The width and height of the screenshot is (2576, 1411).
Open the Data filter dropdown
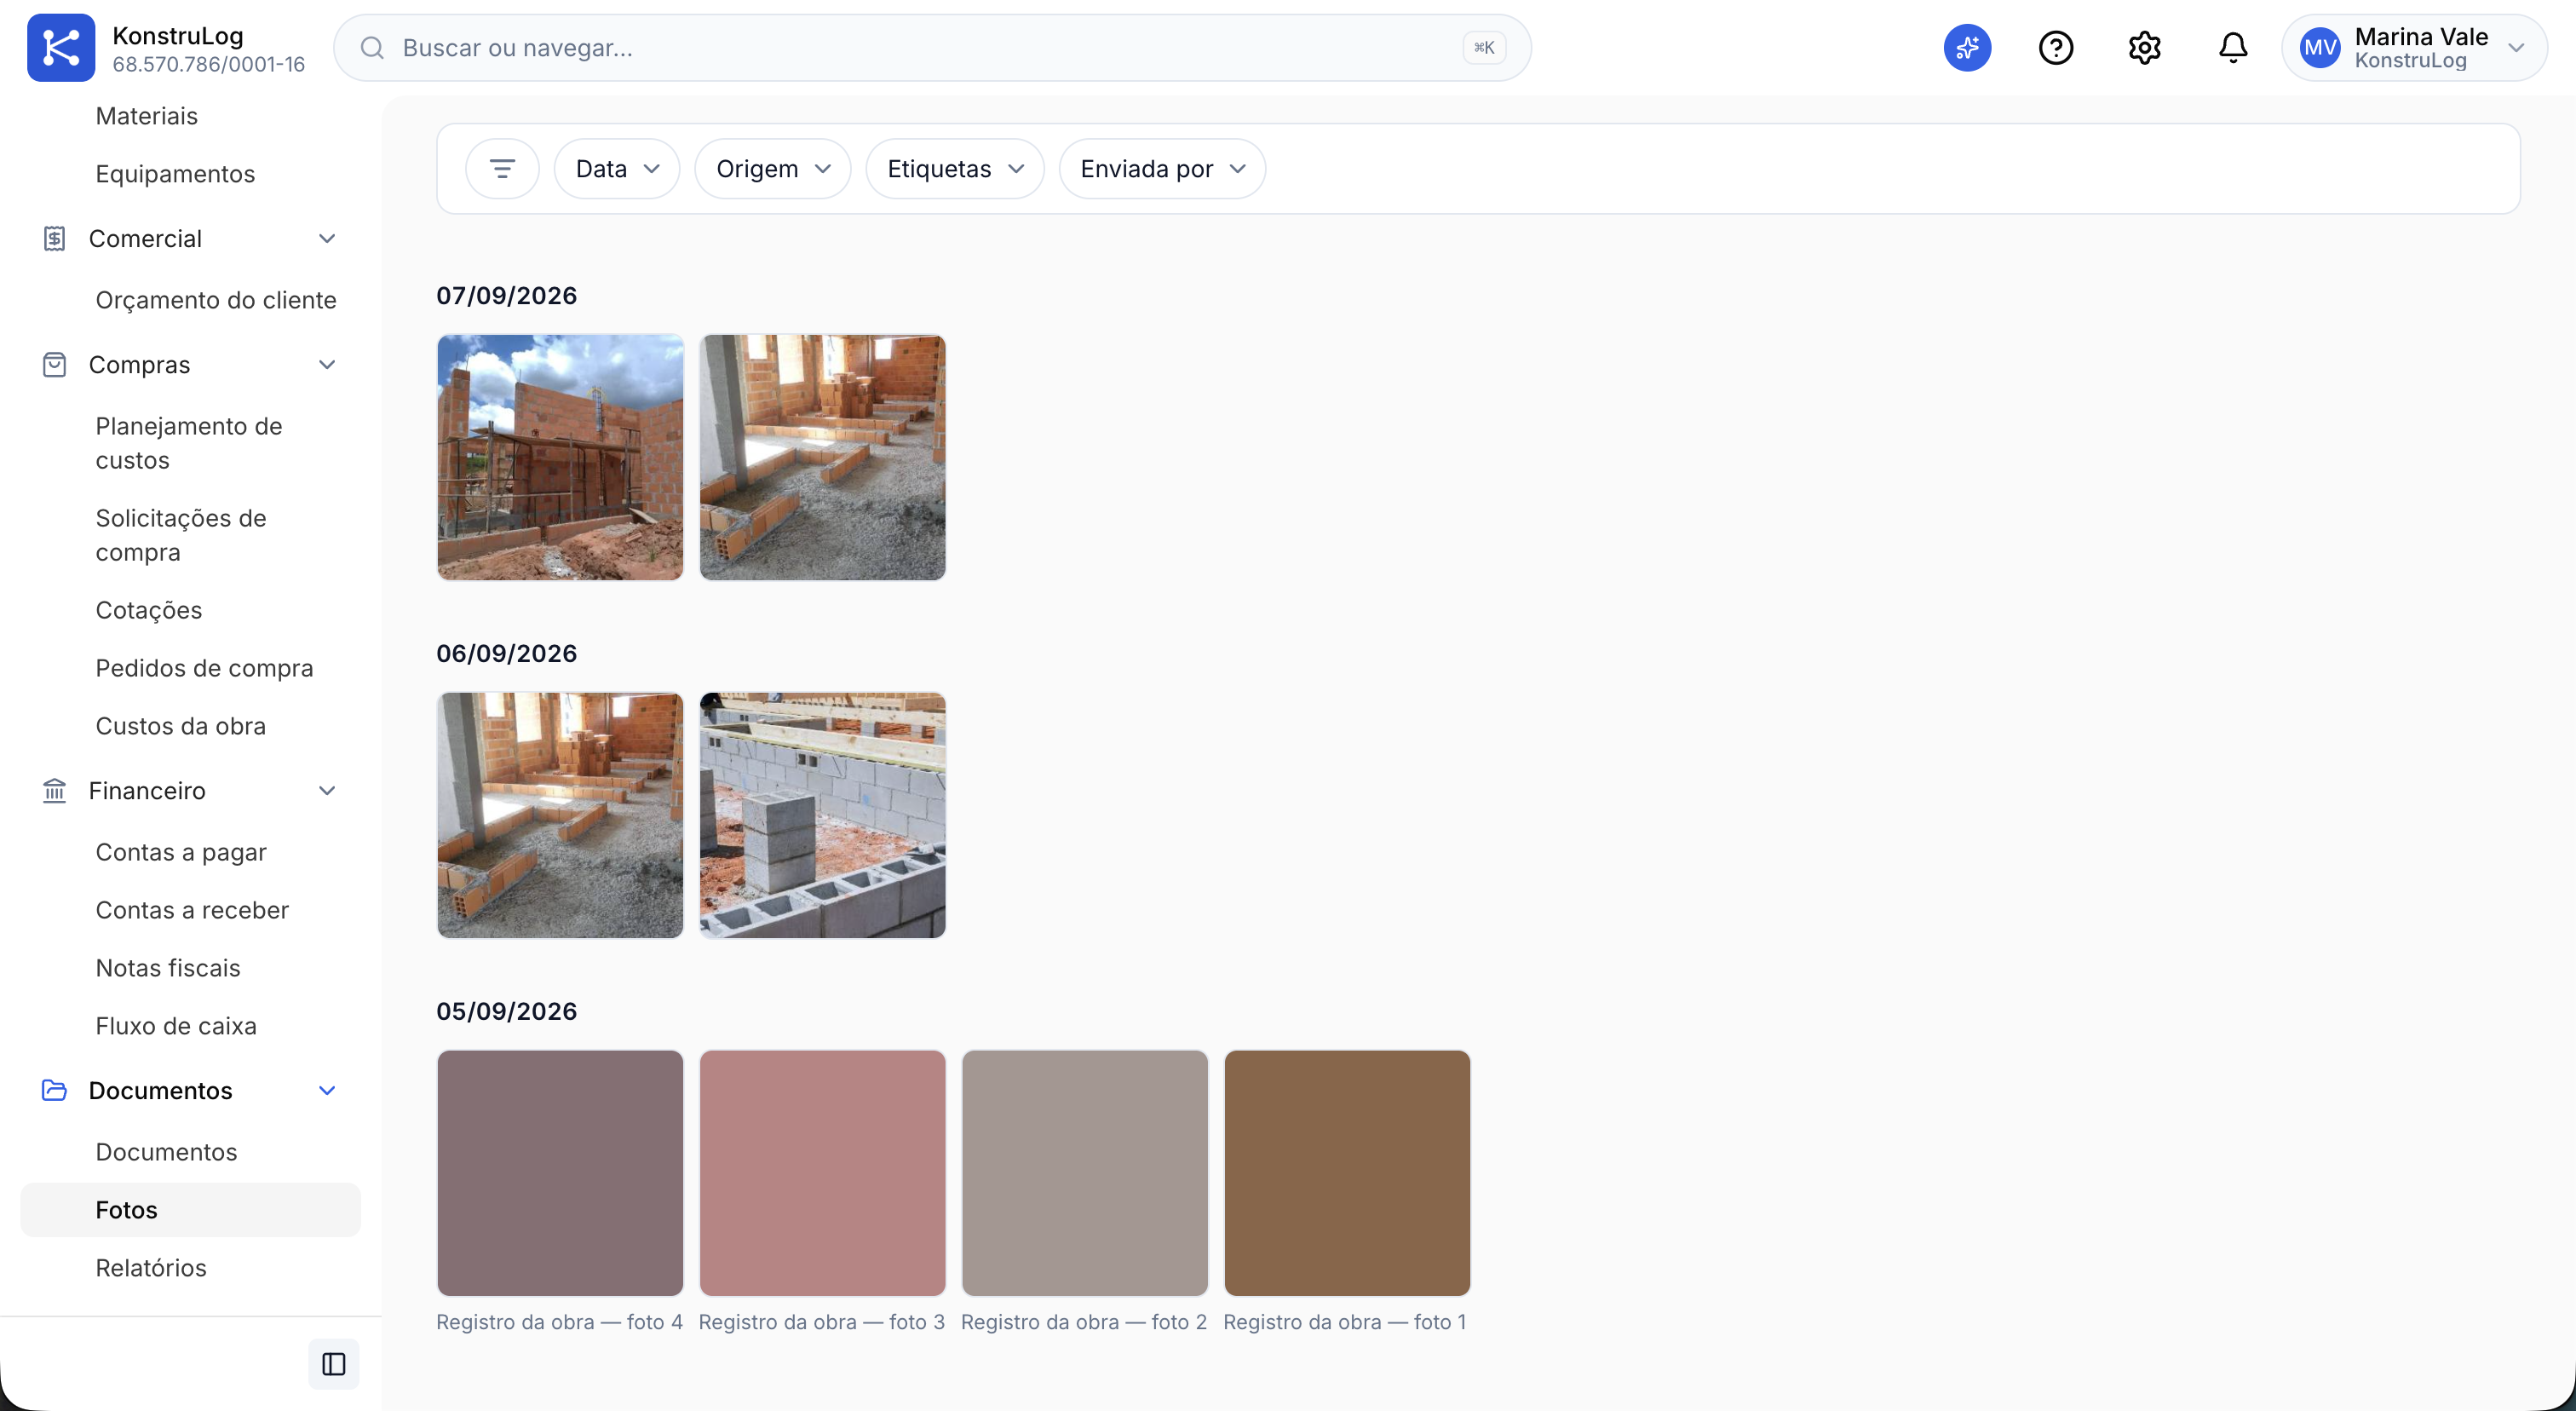tap(617, 169)
